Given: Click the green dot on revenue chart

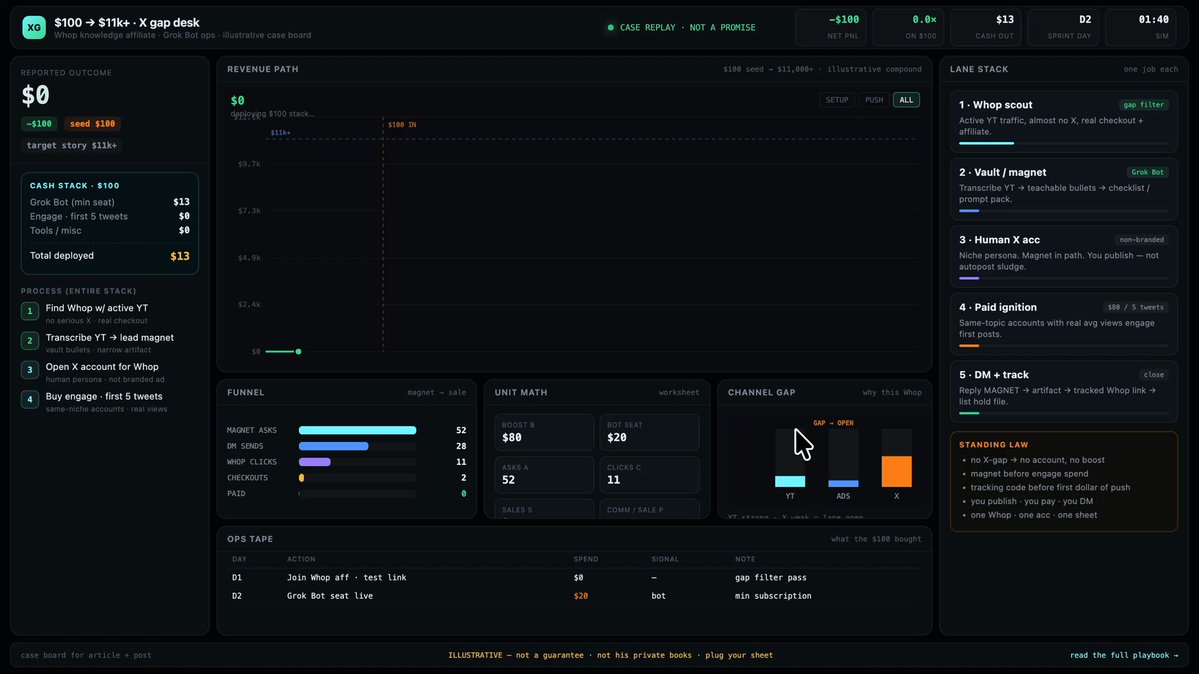Looking at the screenshot, I should (x=298, y=352).
